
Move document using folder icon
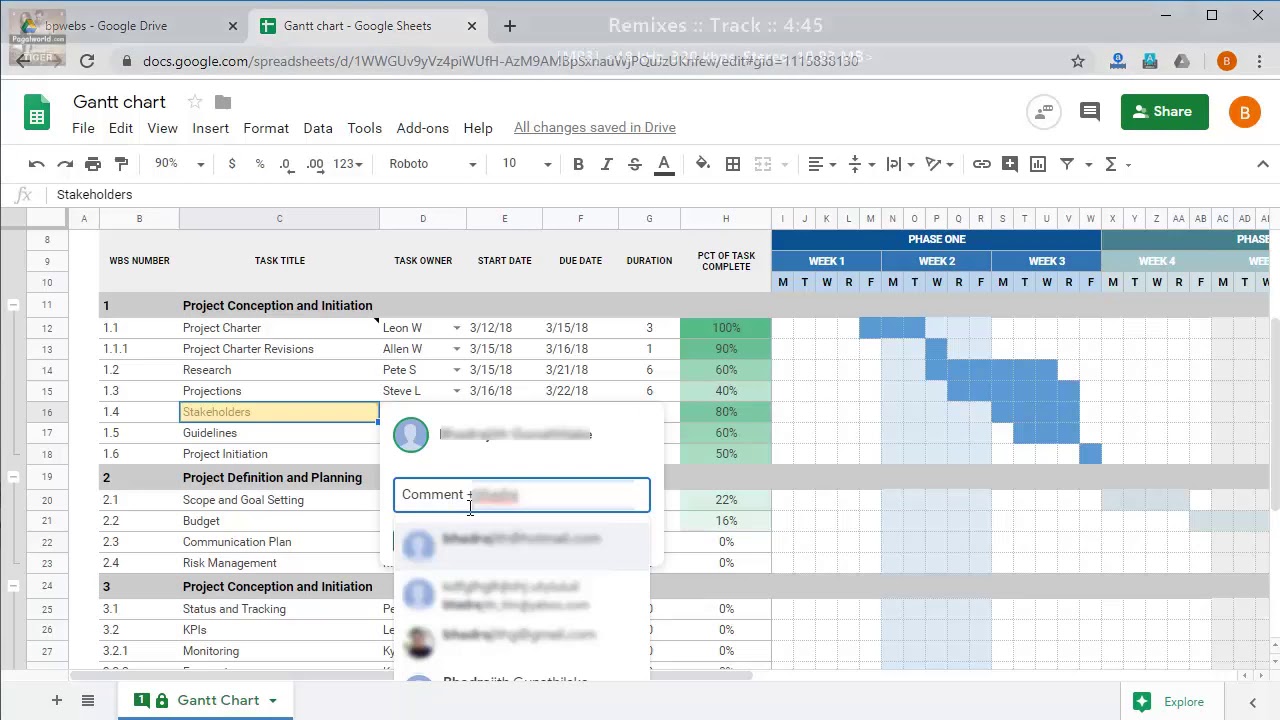pos(223,102)
